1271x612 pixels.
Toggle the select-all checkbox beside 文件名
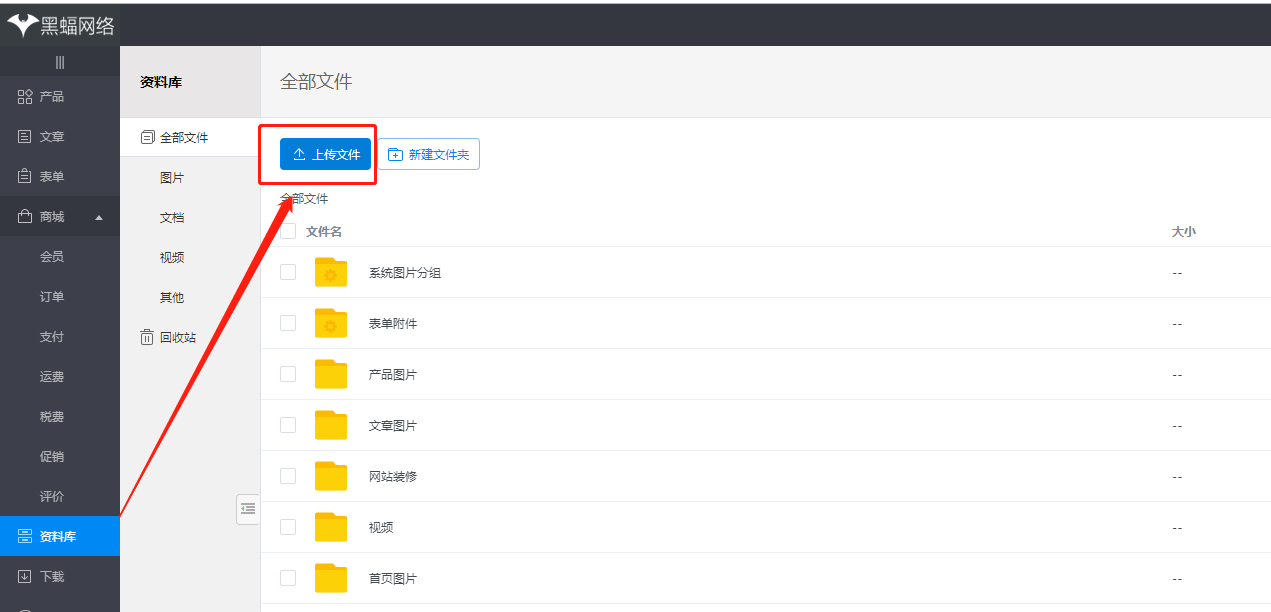(x=288, y=231)
